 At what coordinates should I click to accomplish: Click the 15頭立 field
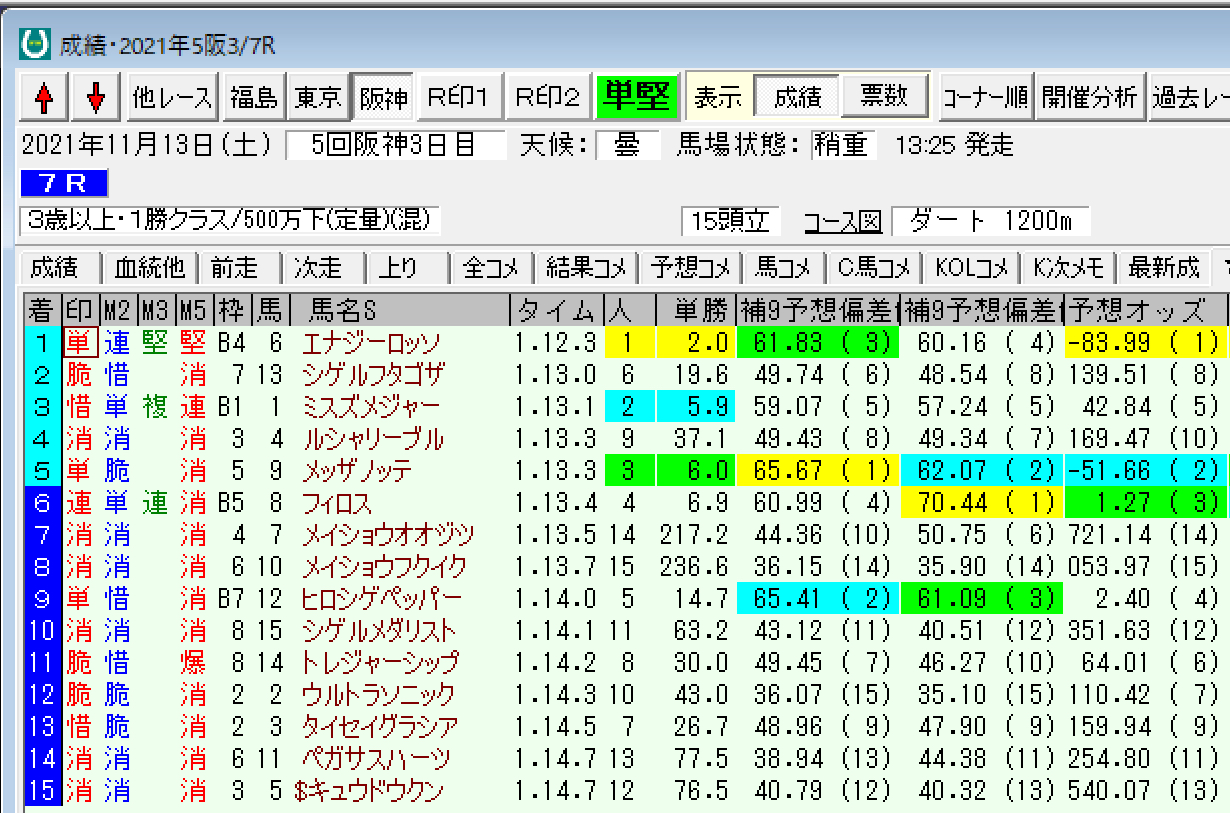(x=730, y=221)
